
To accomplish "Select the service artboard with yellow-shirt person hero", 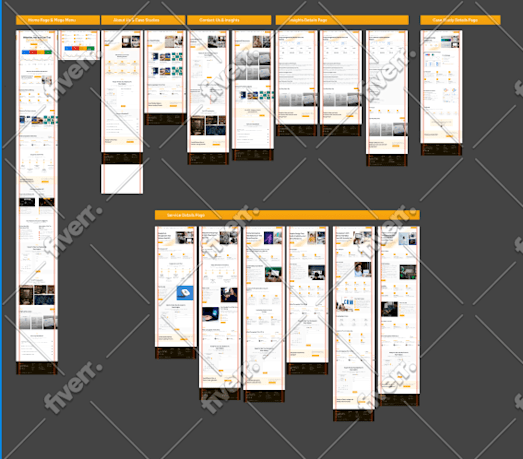I will (x=307, y=300).
